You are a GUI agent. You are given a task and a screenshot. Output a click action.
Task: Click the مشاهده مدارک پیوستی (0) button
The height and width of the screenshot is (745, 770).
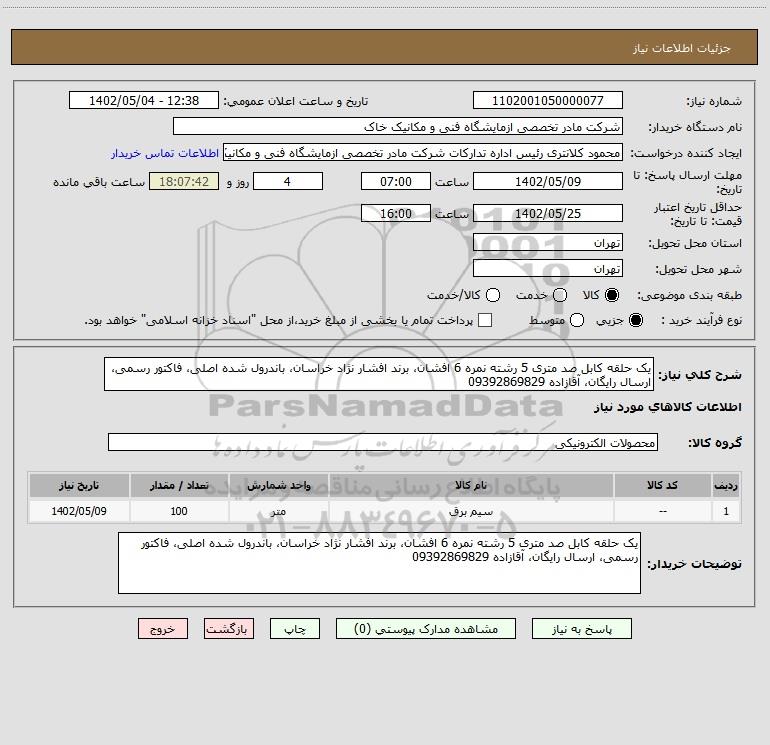click(426, 629)
